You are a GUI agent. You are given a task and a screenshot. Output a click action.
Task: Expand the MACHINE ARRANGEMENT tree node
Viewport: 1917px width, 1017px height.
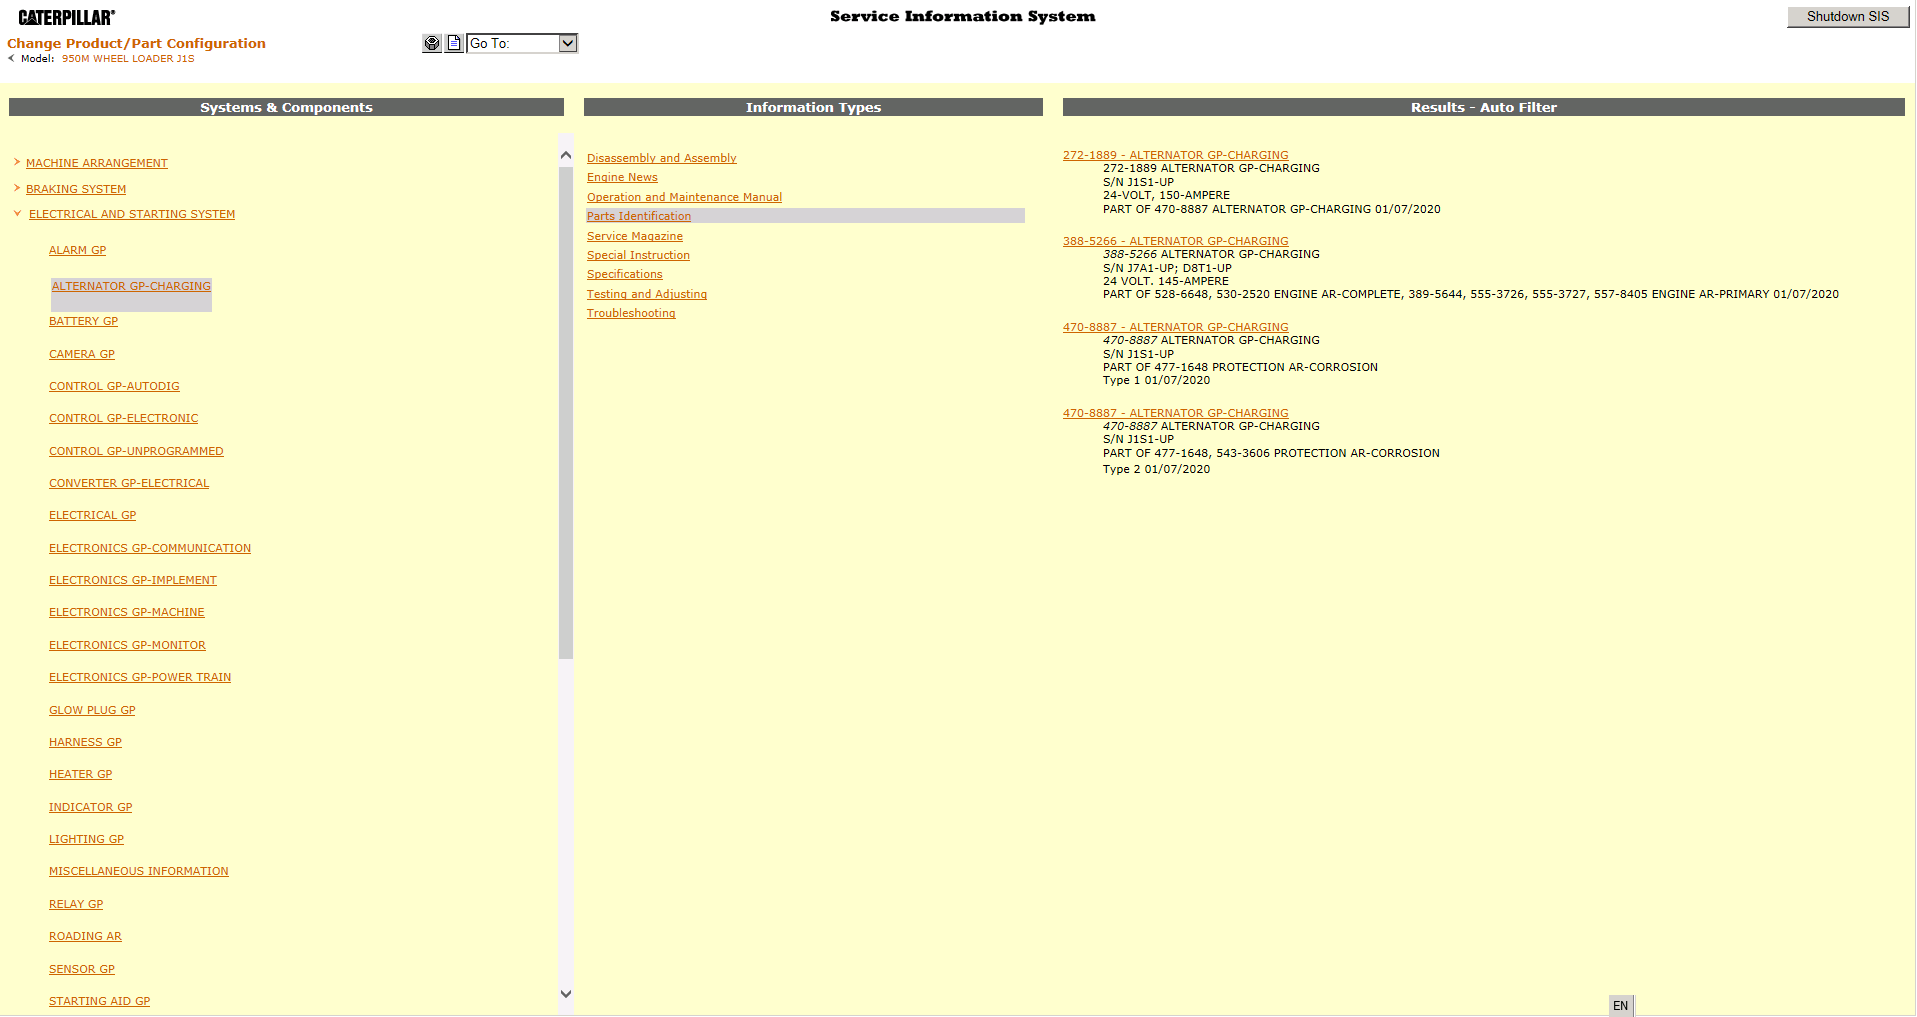17,162
